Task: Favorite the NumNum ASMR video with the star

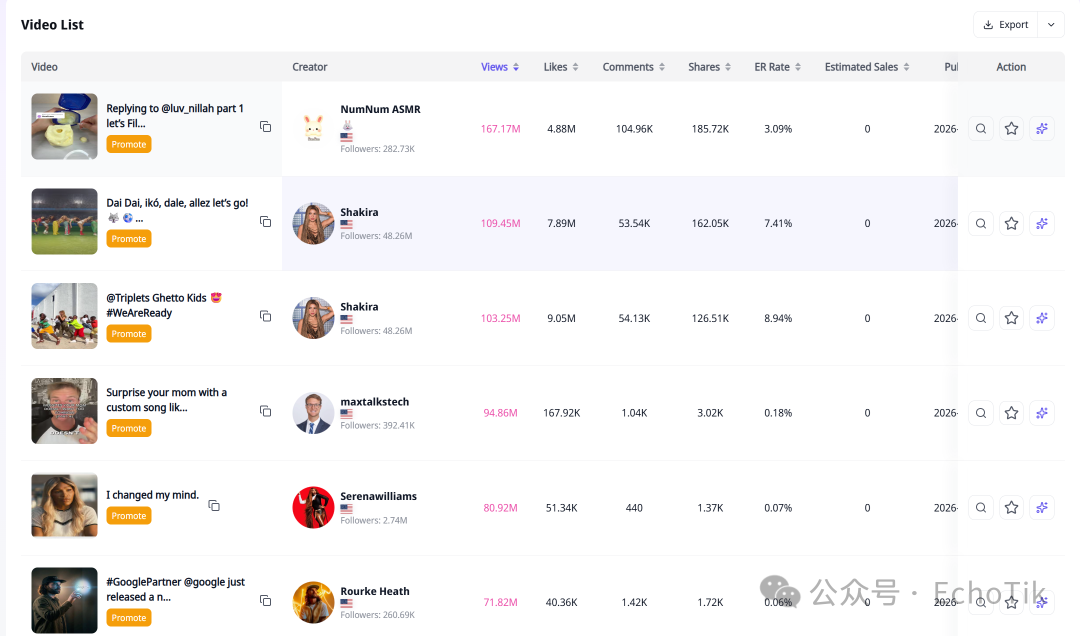Action: [1011, 129]
